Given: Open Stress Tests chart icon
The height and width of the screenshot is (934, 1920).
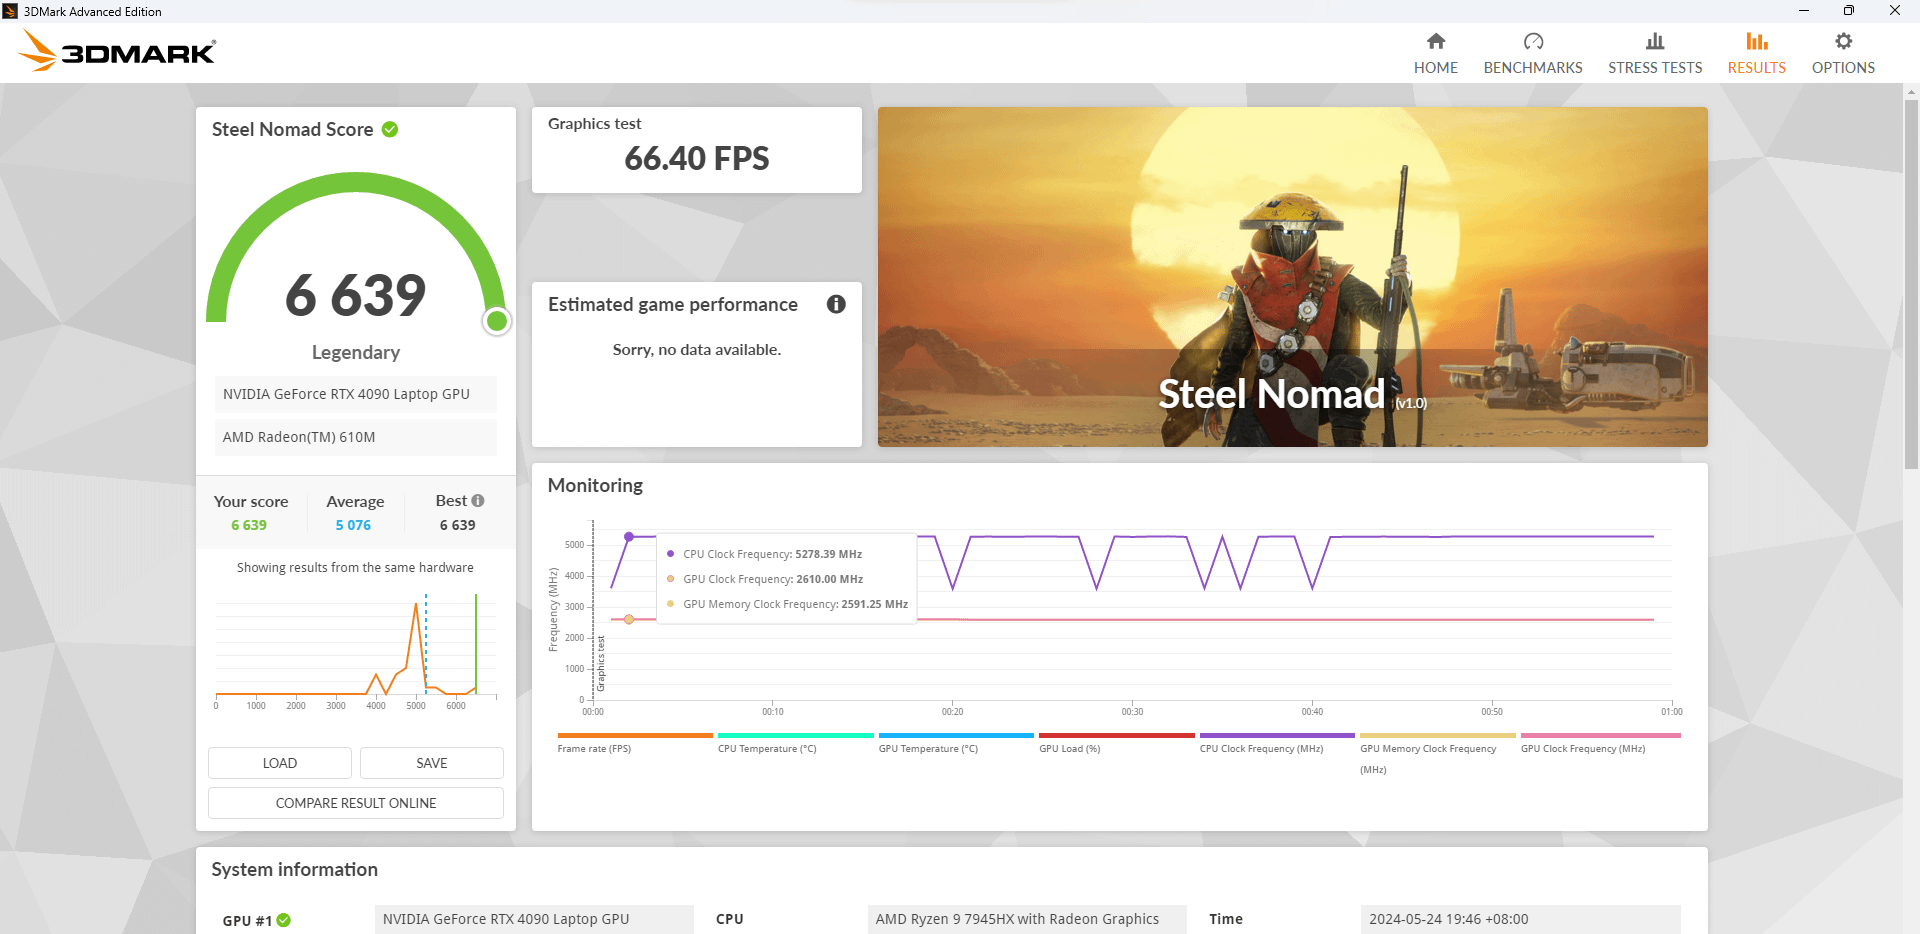Looking at the screenshot, I should tap(1655, 41).
